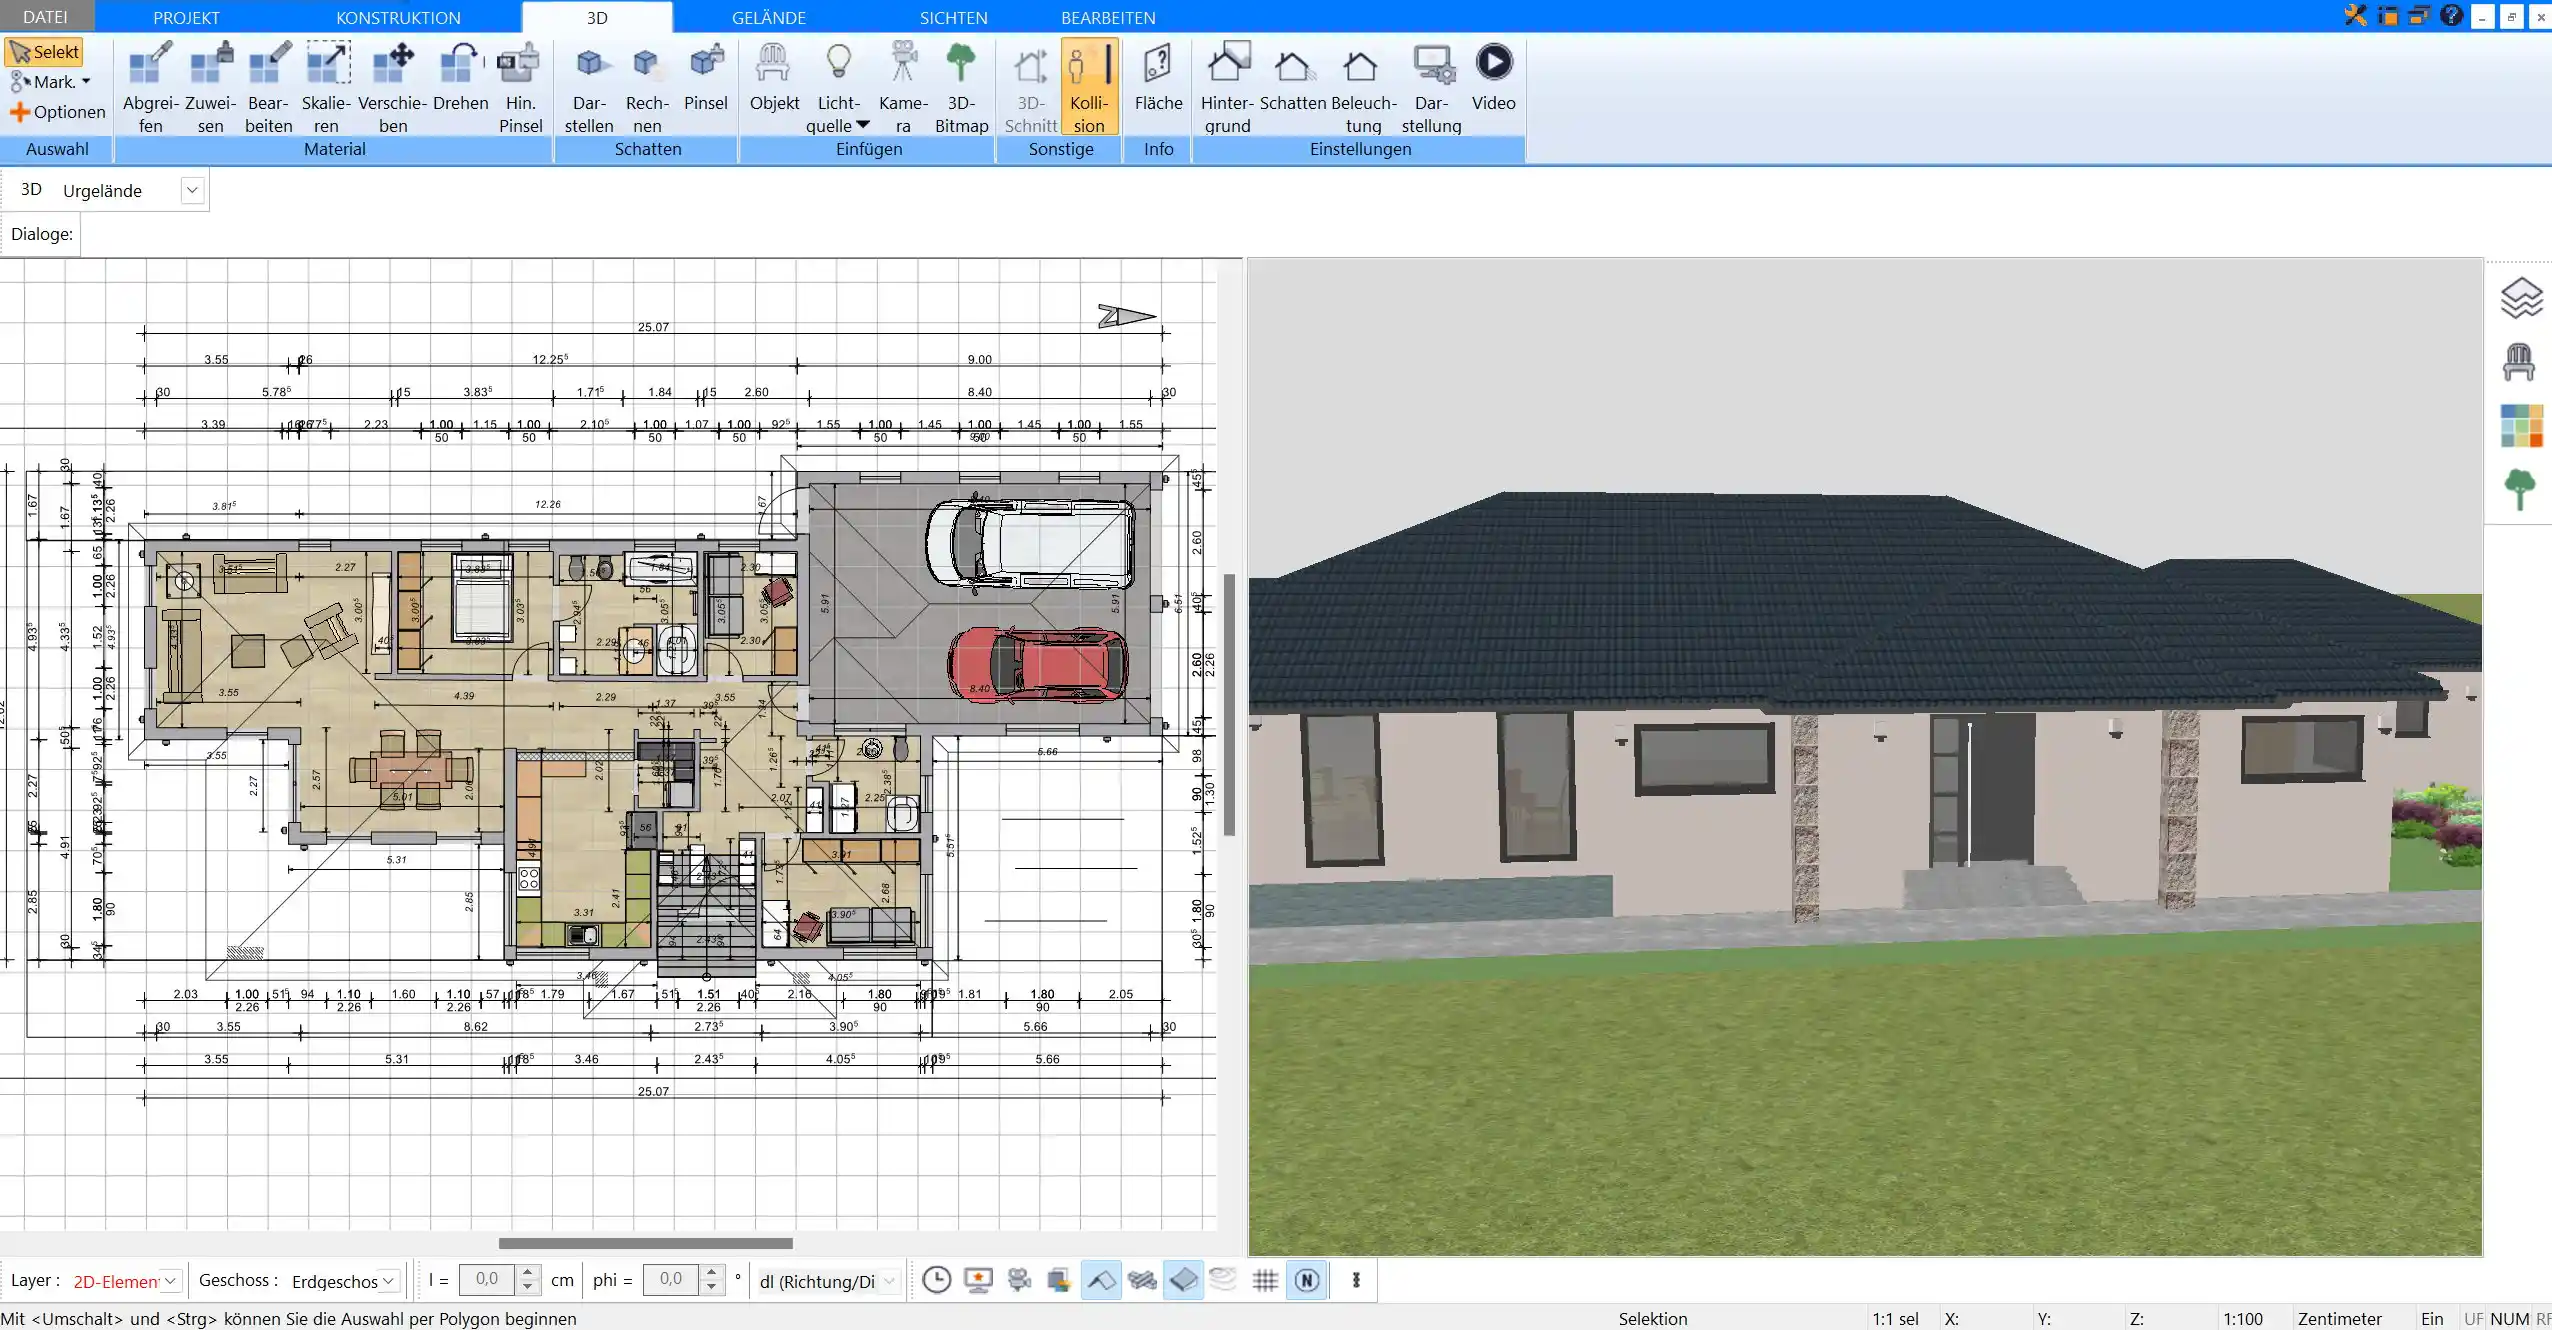Image resolution: width=2552 pixels, height=1330 pixels.
Task: Click the horizontal scrollbar under floor plan
Action: tap(646, 1243)
